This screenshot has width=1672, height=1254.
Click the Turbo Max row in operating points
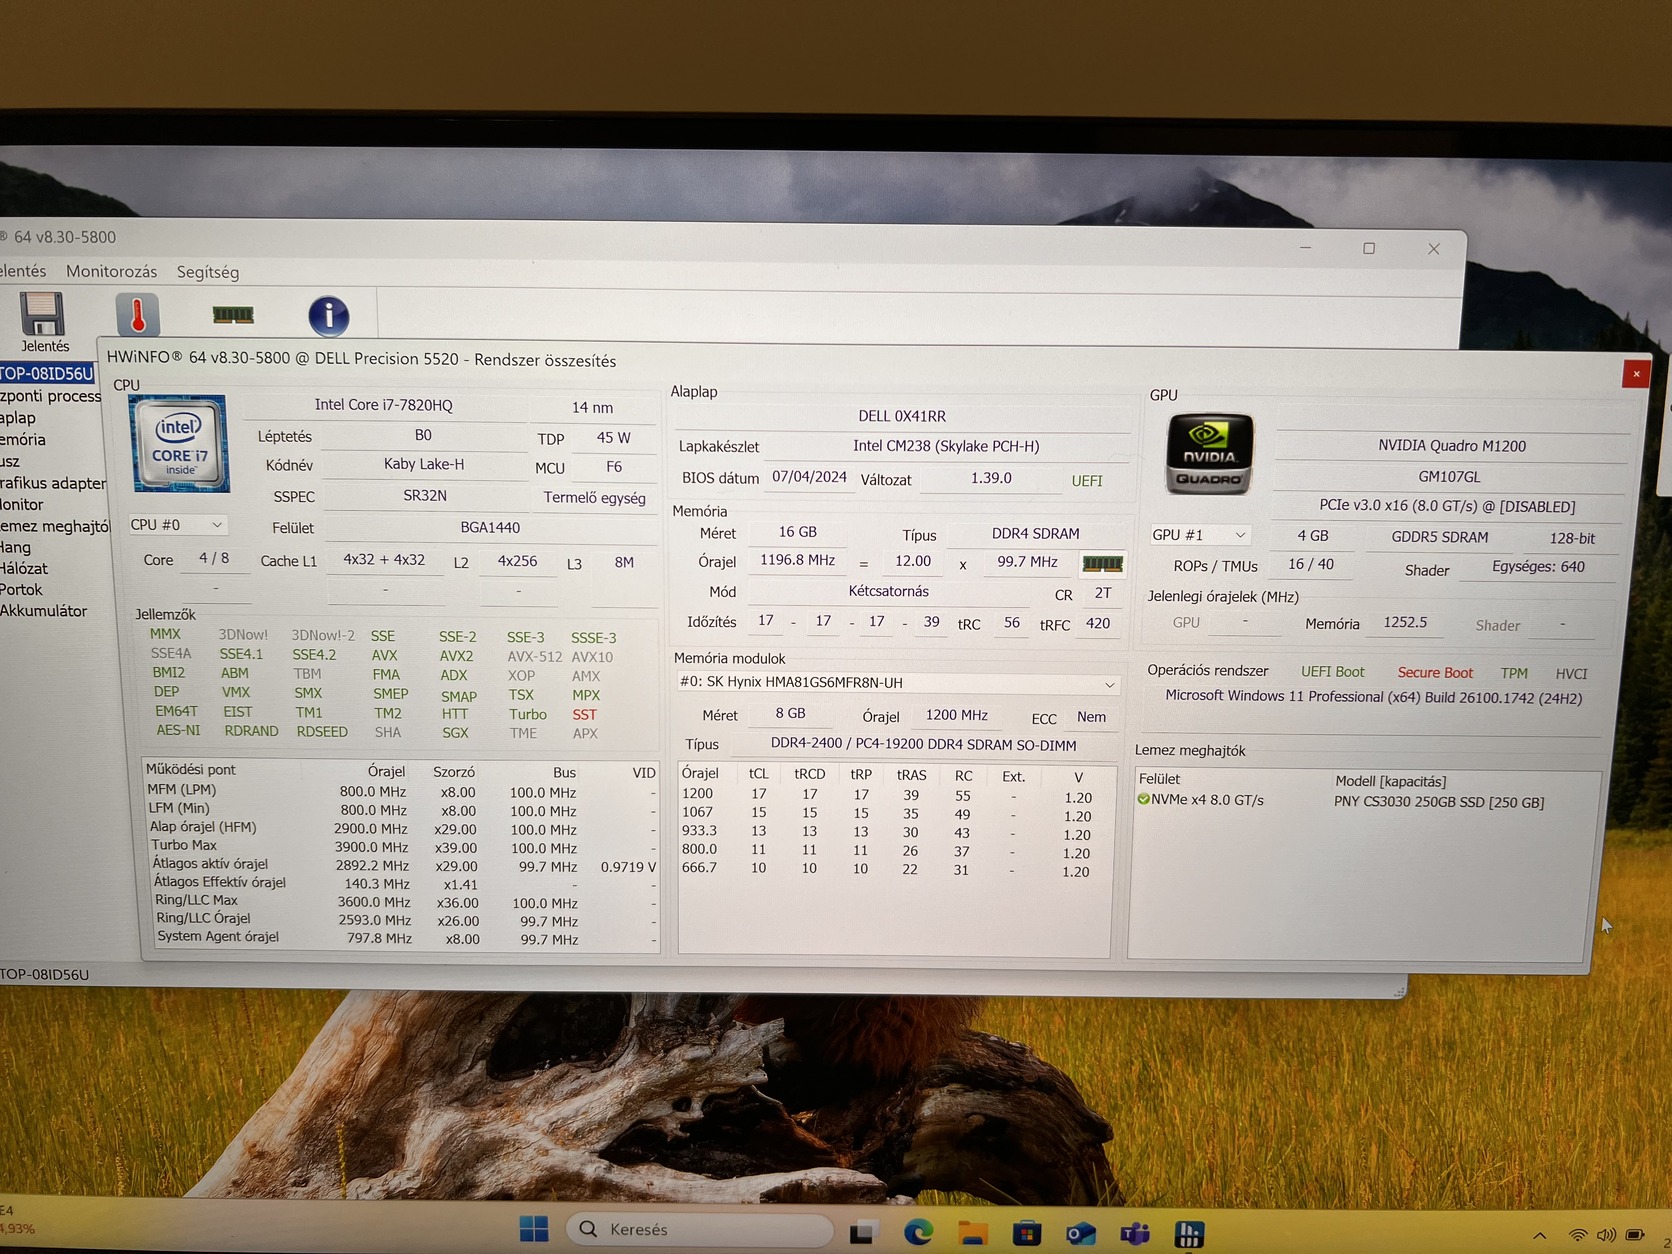tap(400, 847)
